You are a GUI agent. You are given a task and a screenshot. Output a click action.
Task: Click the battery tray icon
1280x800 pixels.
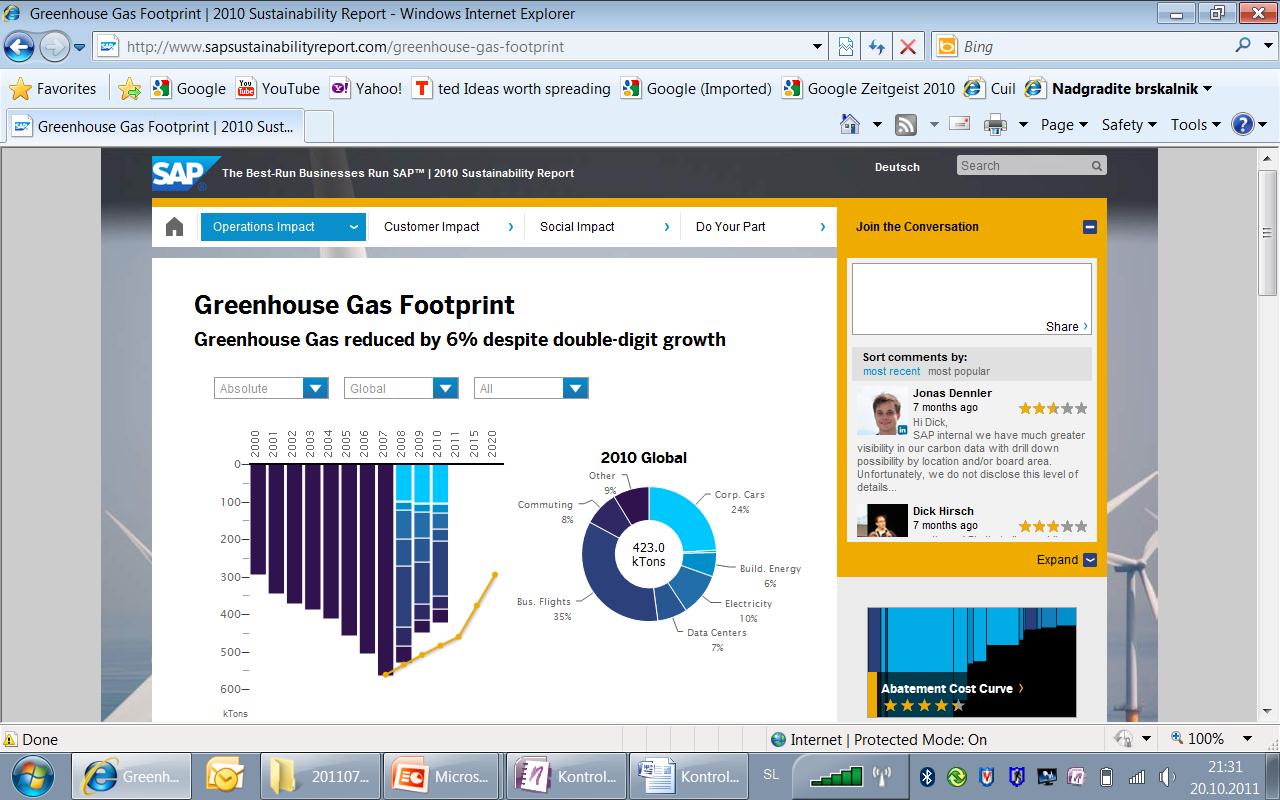point(1106,776)
